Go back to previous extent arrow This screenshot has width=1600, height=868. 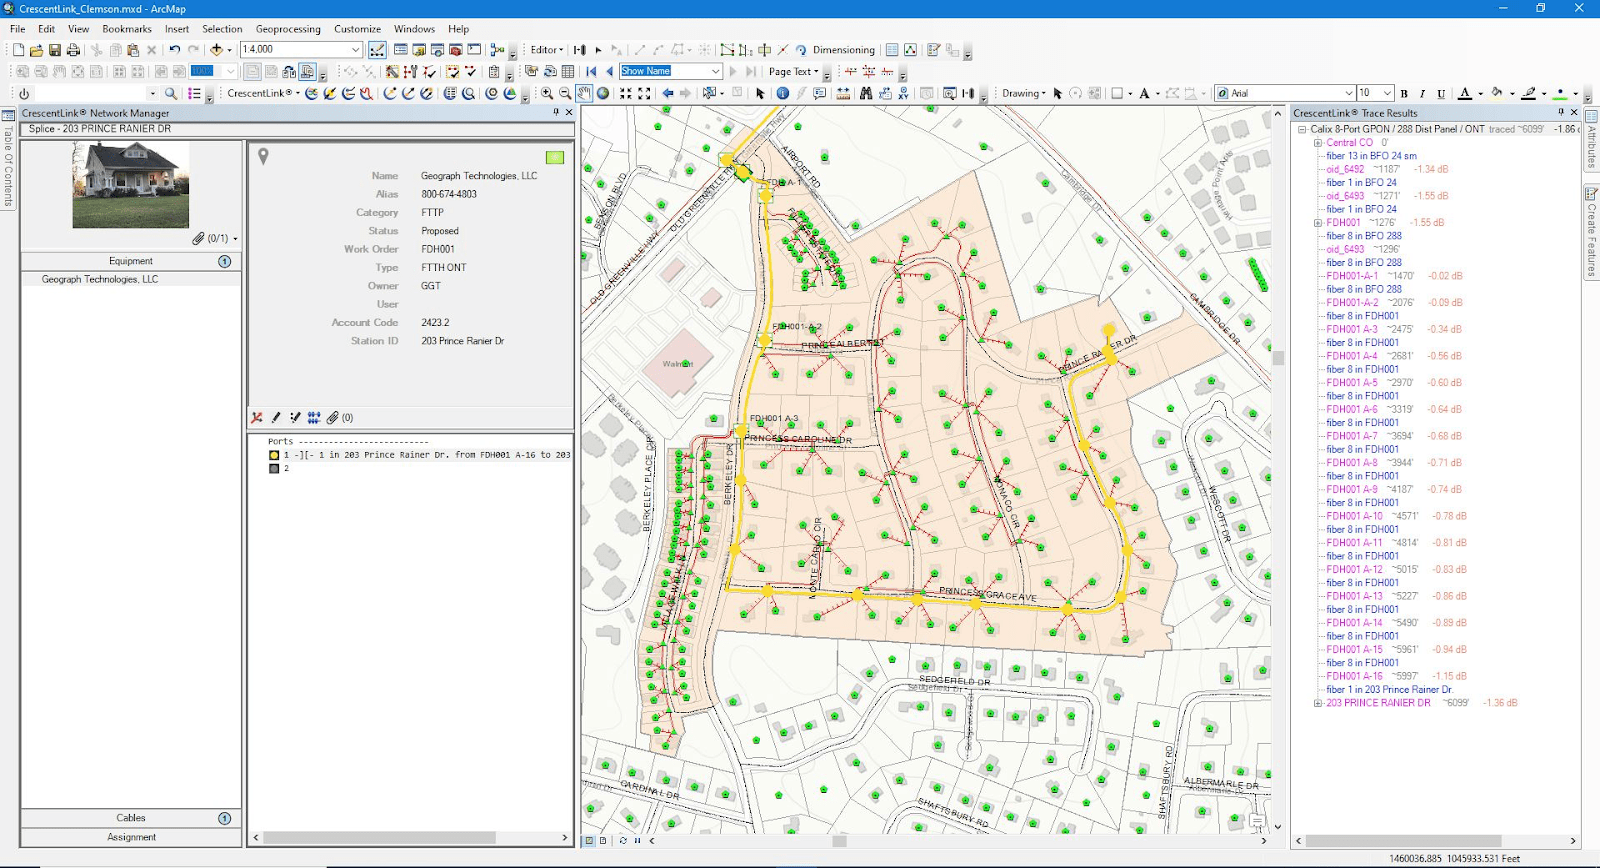point(668,94)
